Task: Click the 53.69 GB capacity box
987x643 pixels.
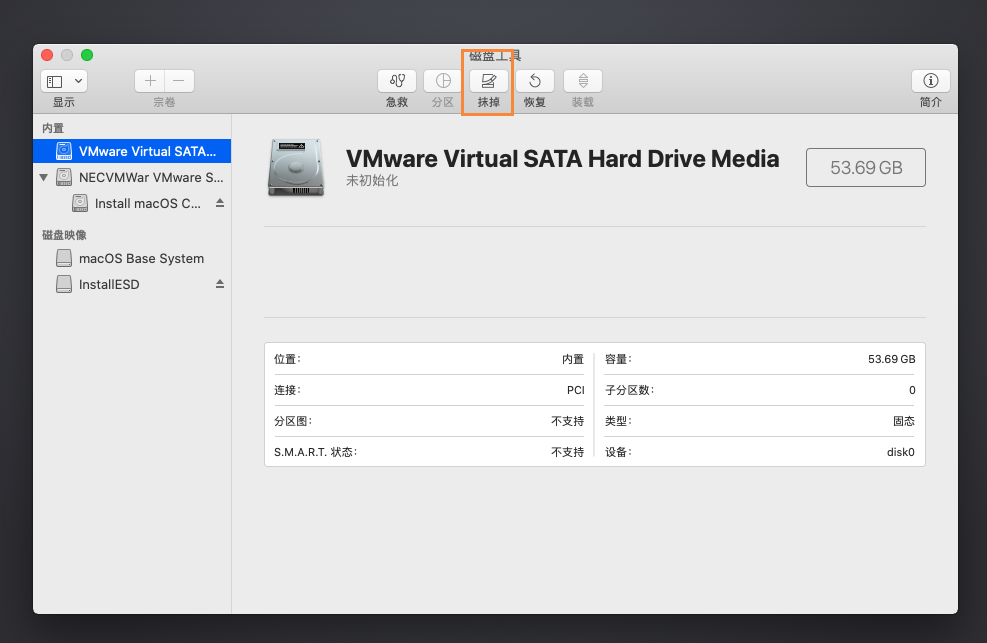Action: pyautogui.click(x=866, y=167)
